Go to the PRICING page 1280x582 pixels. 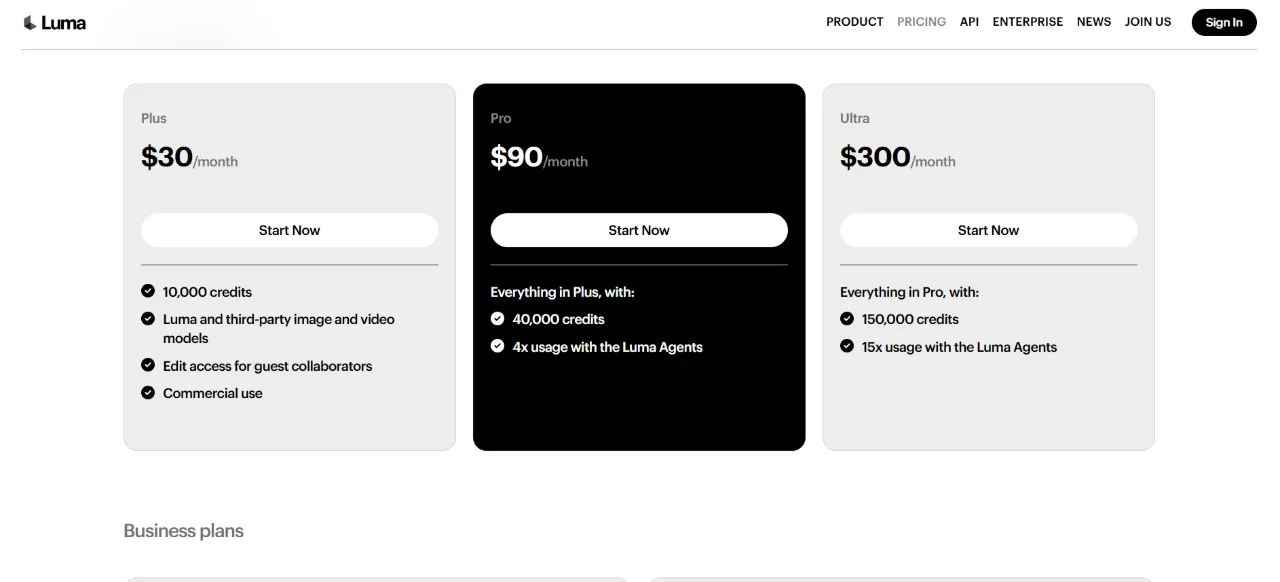(x=921, y=22)
